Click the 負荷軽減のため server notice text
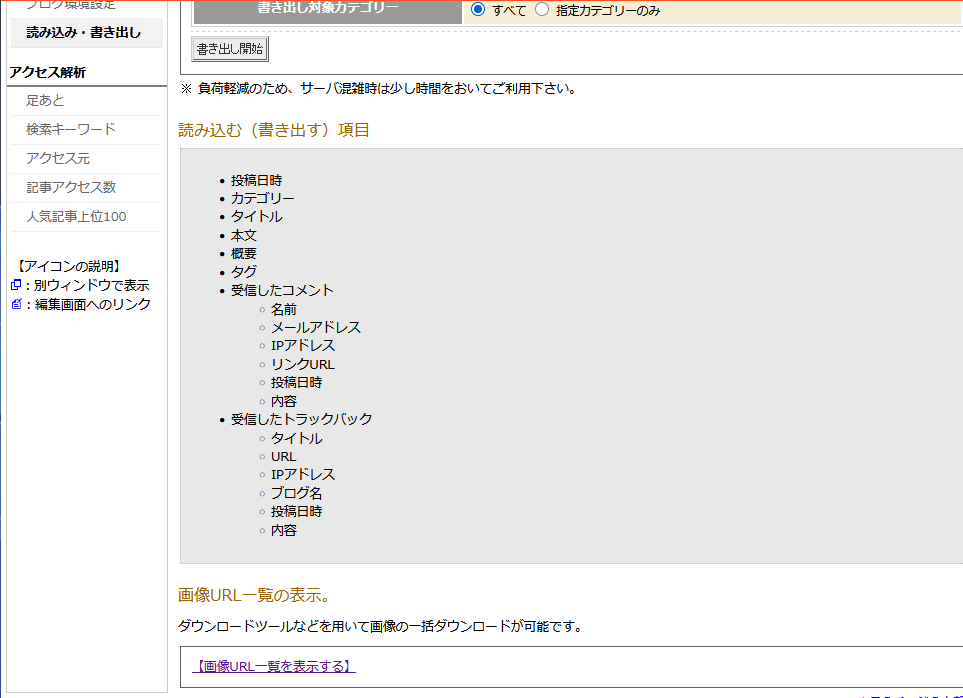 379,88
